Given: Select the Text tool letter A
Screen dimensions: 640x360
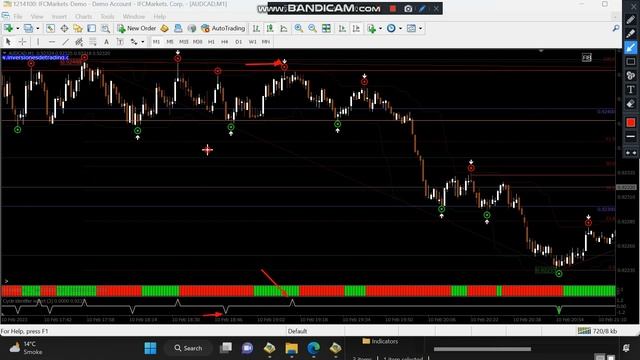Looking at the screenshot, I should pyautogui.click(x=106, y=42).
